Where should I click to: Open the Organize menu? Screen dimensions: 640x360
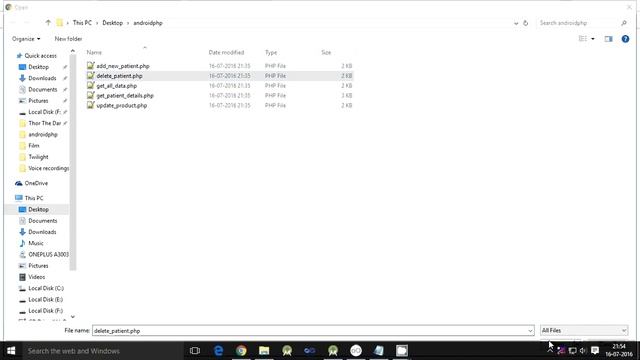coord(26,39)
